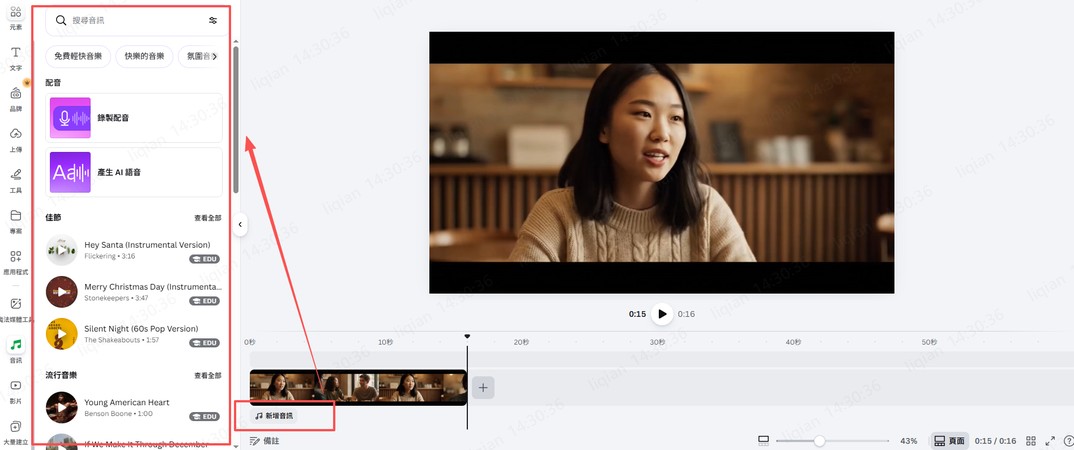Click the magnifier icon in audio search
This screenshot has width=1074, height=450.
coord(61,21)
